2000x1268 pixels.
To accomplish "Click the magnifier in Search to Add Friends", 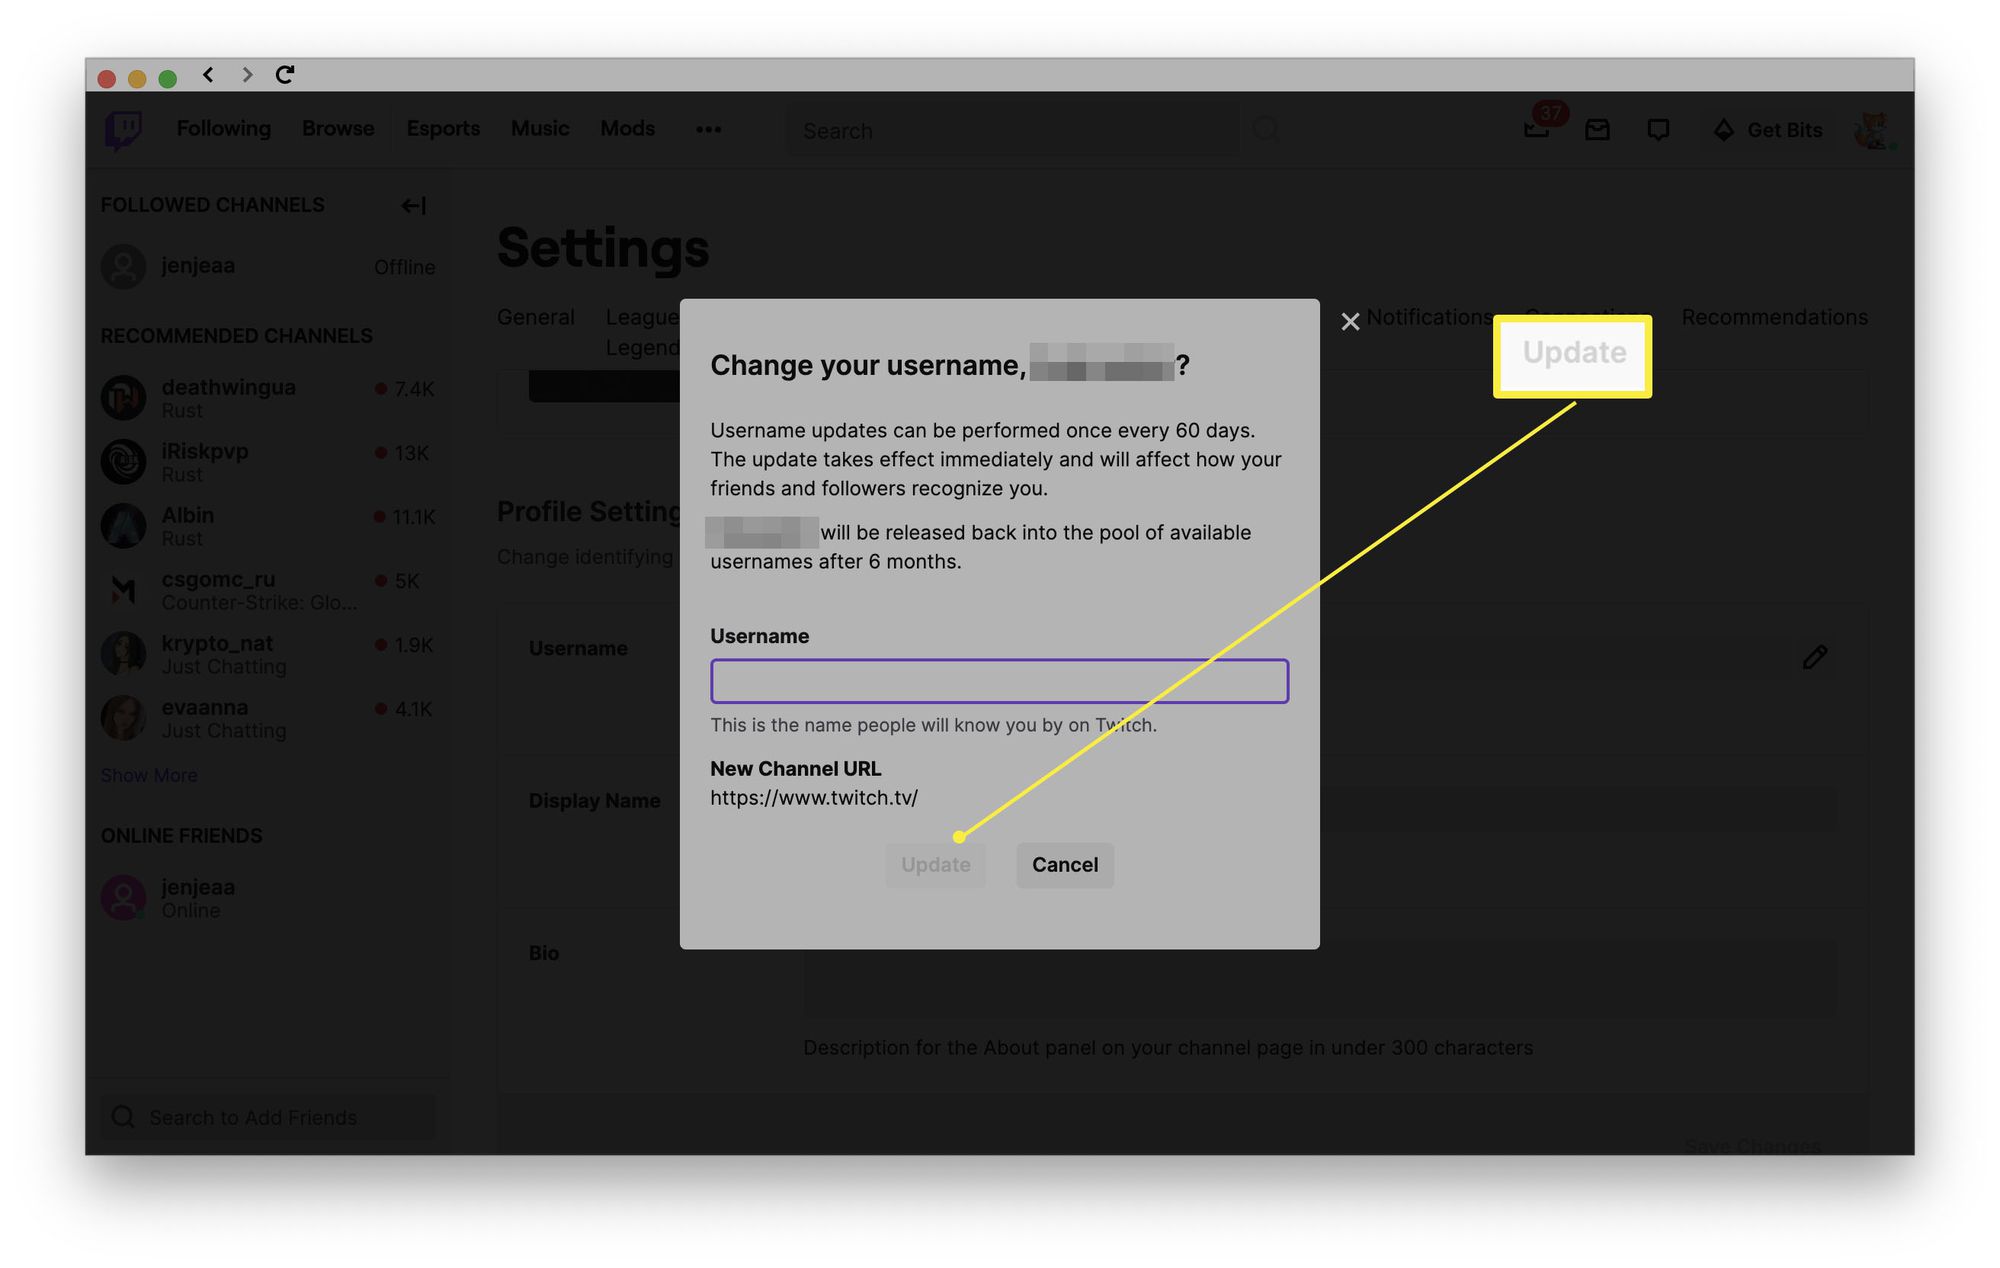I will click(x=123, y=1117).
